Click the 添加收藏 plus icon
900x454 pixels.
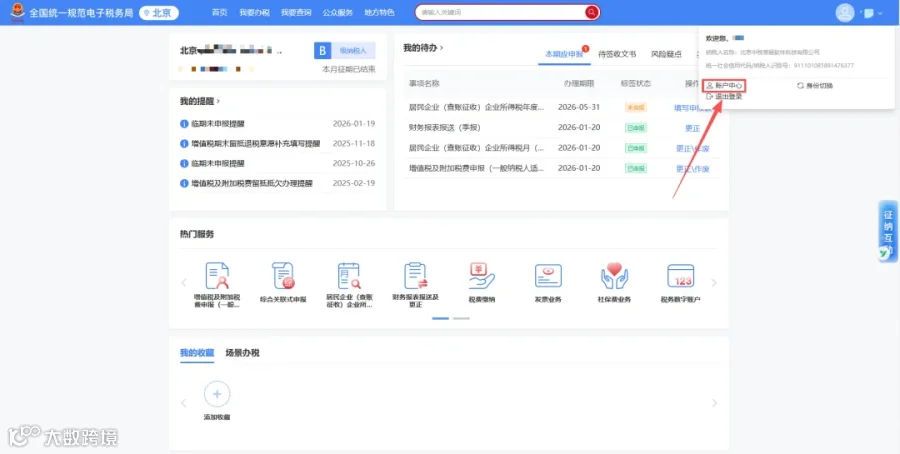point(217,394)
